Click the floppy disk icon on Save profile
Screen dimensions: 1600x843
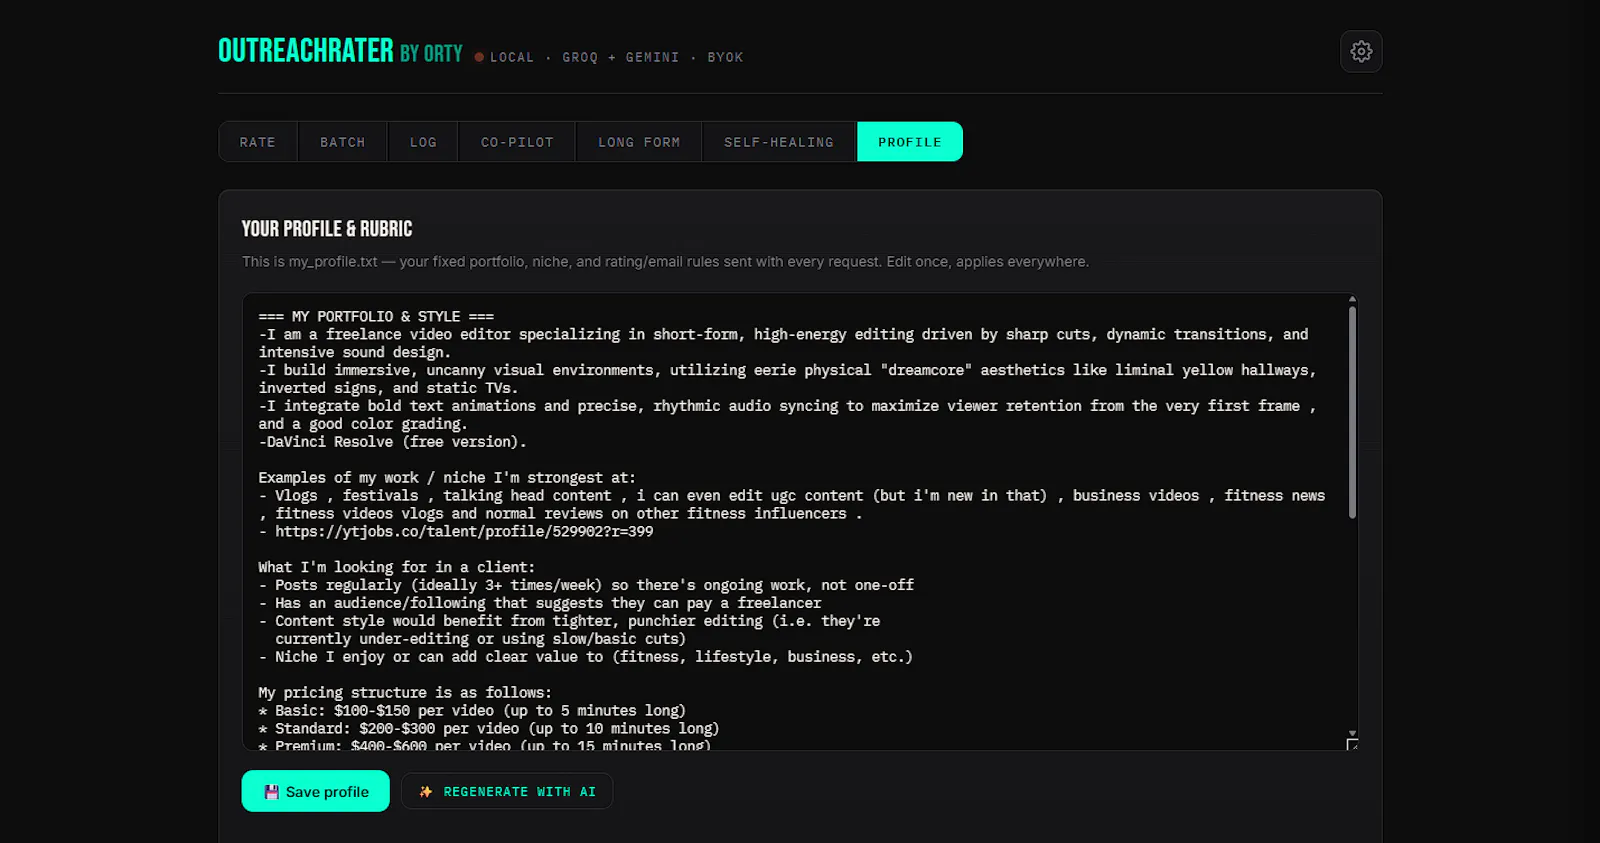[271, 792]
